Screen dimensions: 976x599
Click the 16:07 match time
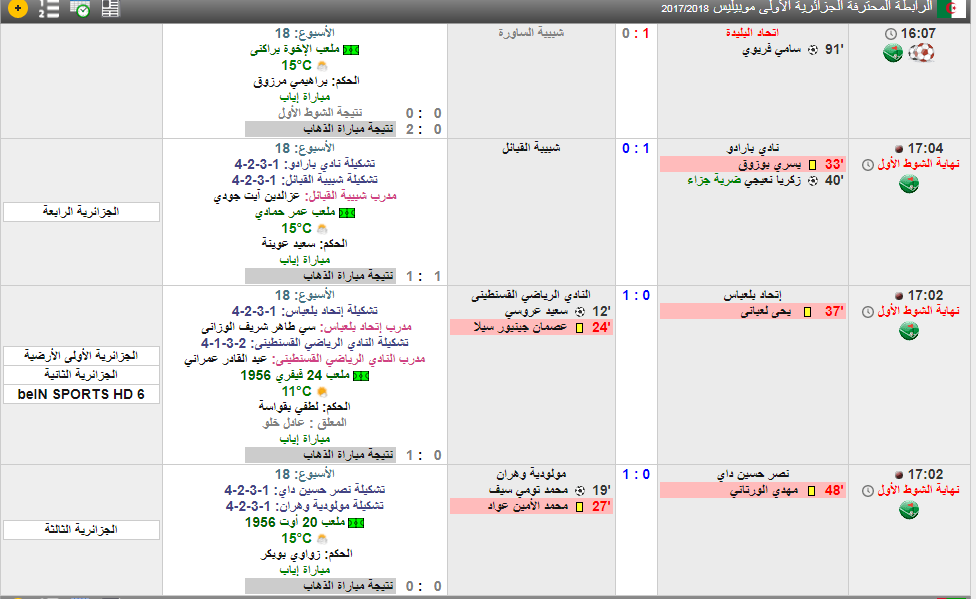click(918, 34)
